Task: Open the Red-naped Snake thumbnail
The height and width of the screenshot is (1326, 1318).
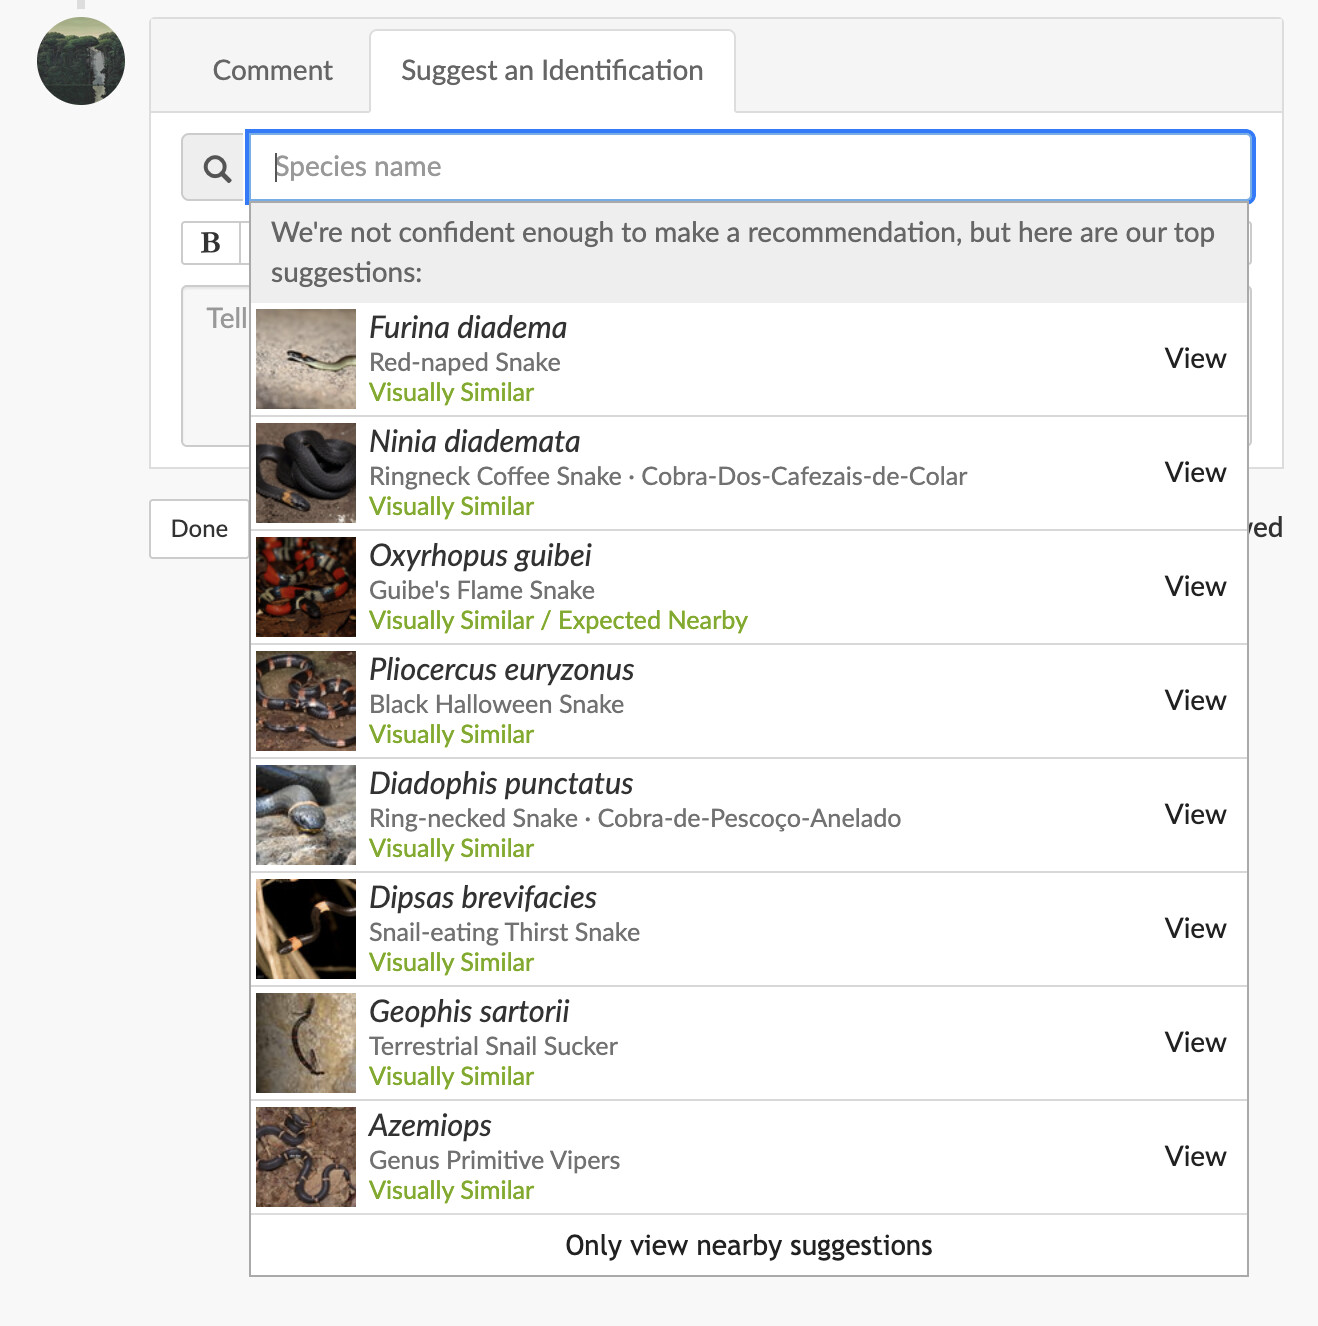Action: tap(306, 359)
